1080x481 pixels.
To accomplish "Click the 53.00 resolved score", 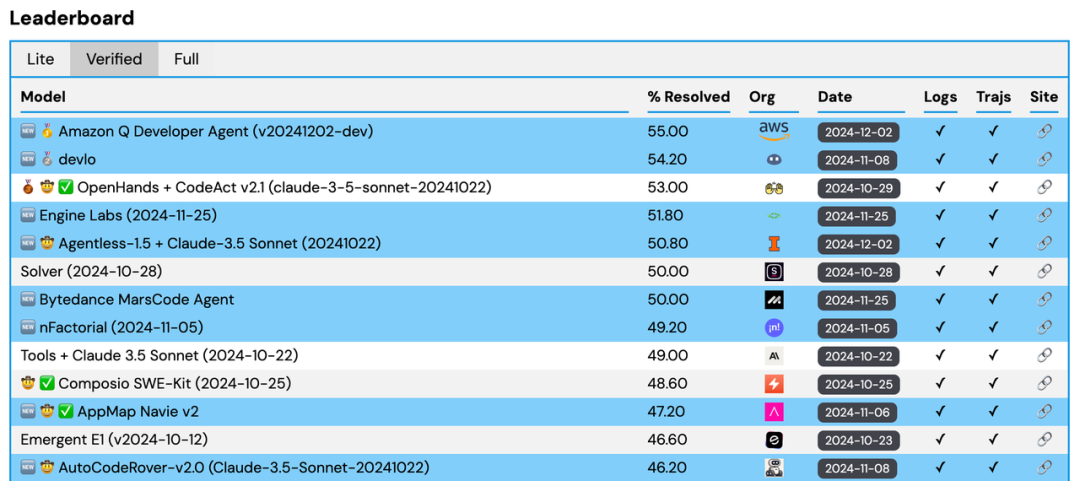I will pyautogui.click(x=667, y=187).
